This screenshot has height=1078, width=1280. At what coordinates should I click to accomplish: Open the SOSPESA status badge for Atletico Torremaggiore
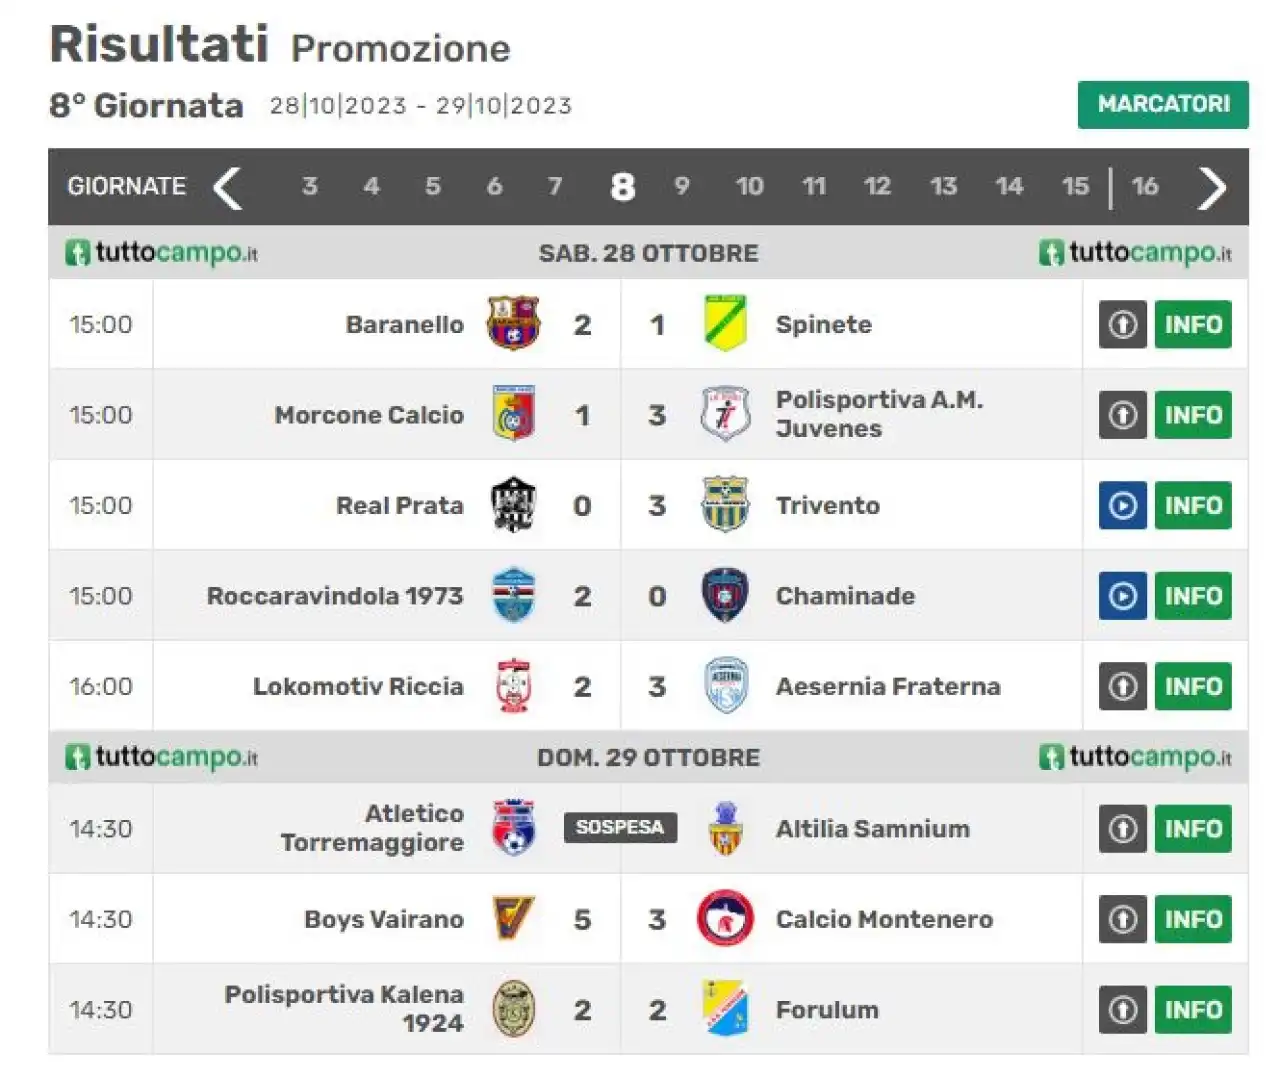(x=620, y=828)
